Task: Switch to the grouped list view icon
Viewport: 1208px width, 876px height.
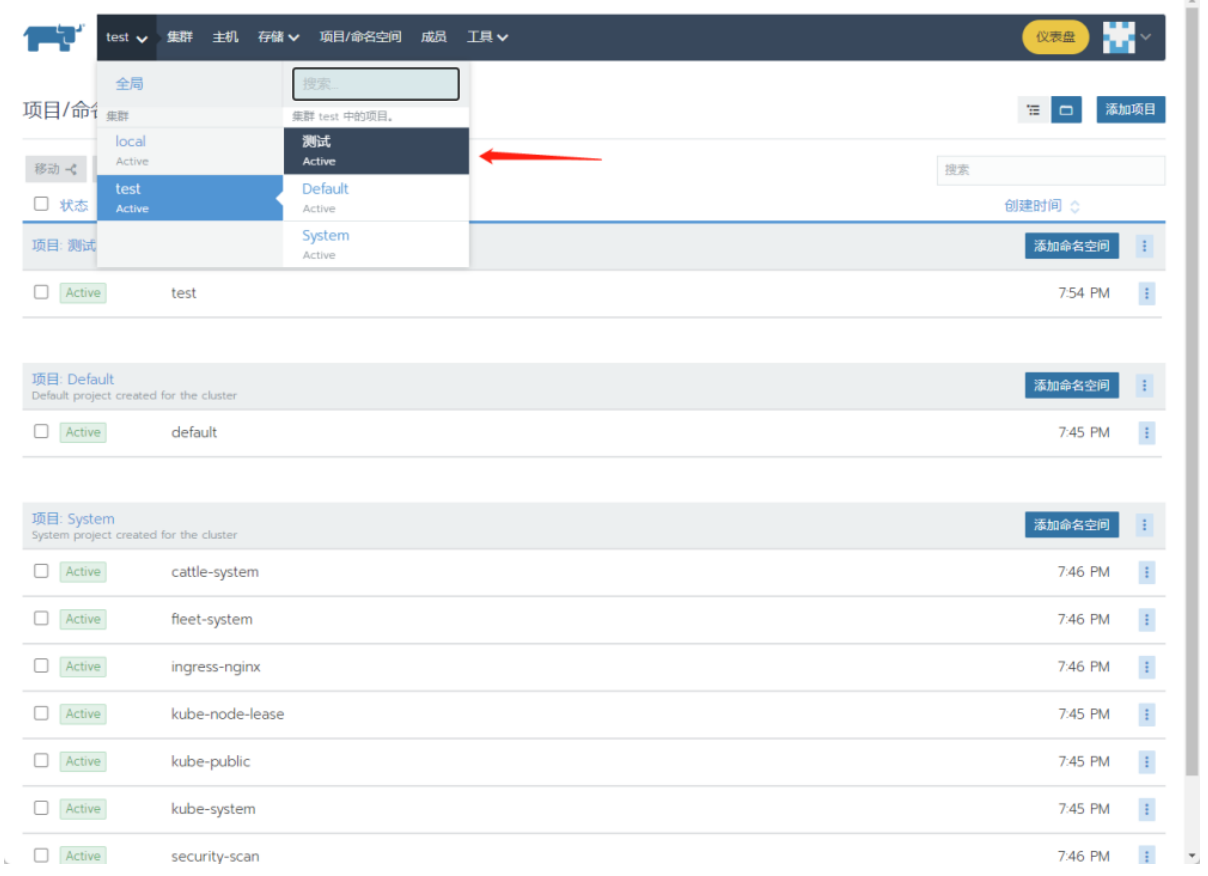Action: pyautogui.click(x=1033, y=110)
